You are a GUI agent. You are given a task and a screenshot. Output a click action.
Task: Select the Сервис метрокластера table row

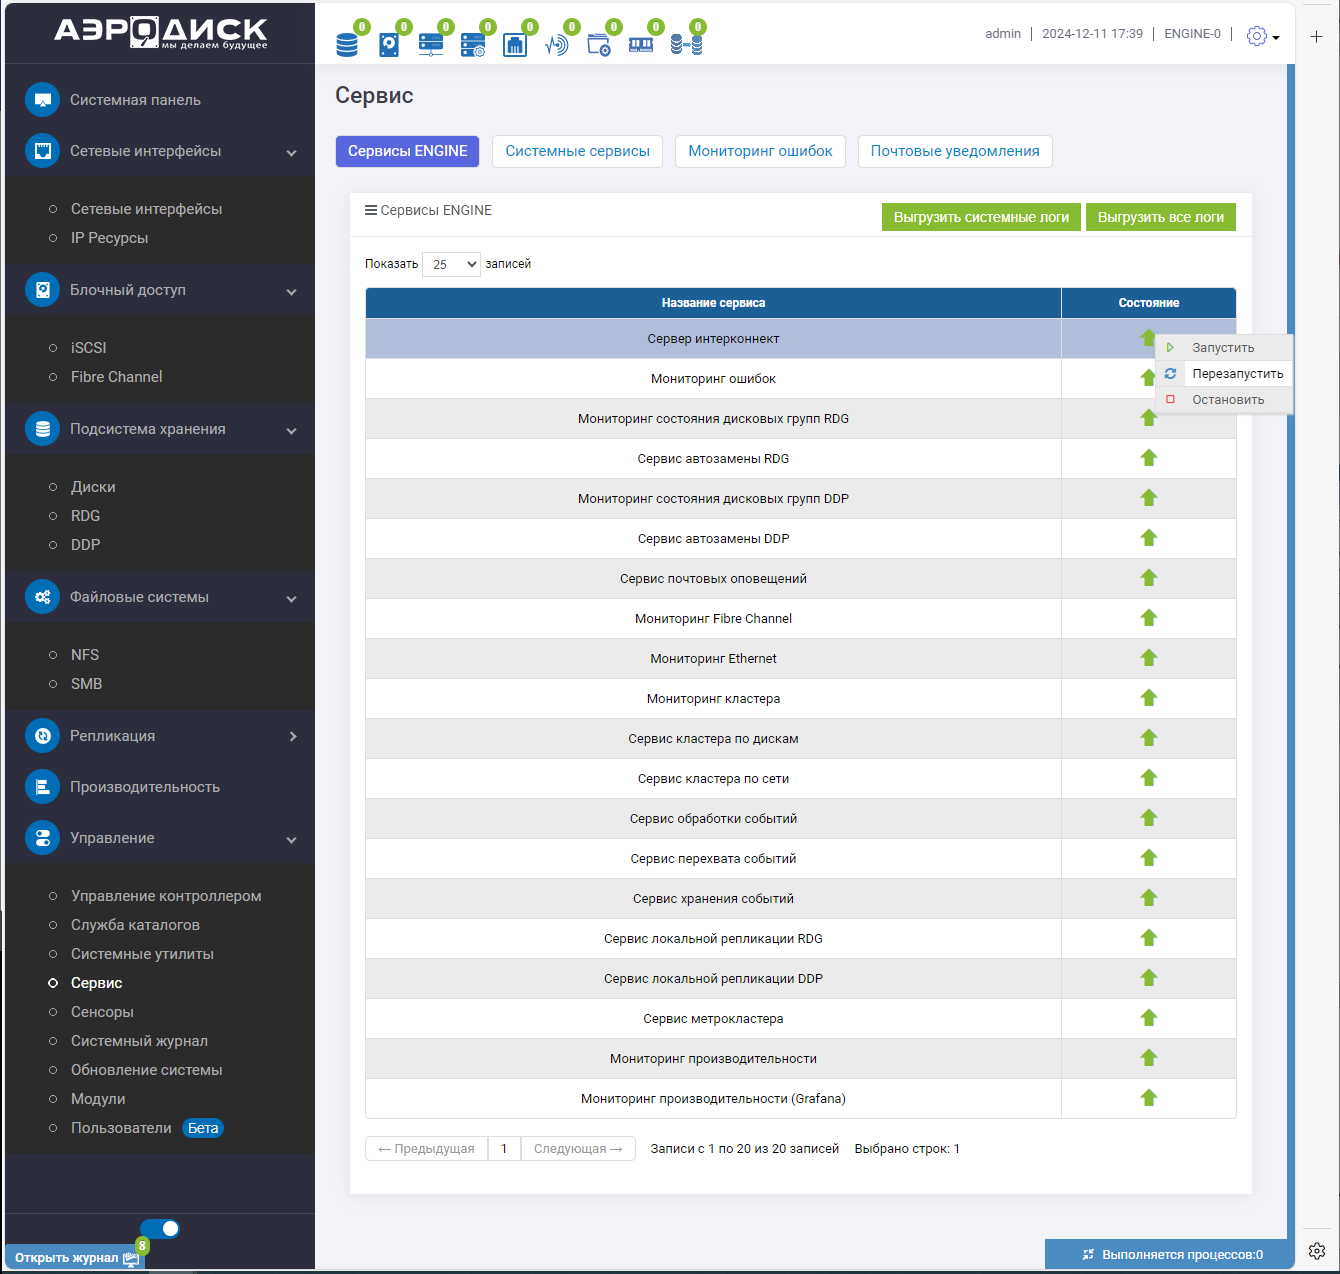(x=801, y=1019)
